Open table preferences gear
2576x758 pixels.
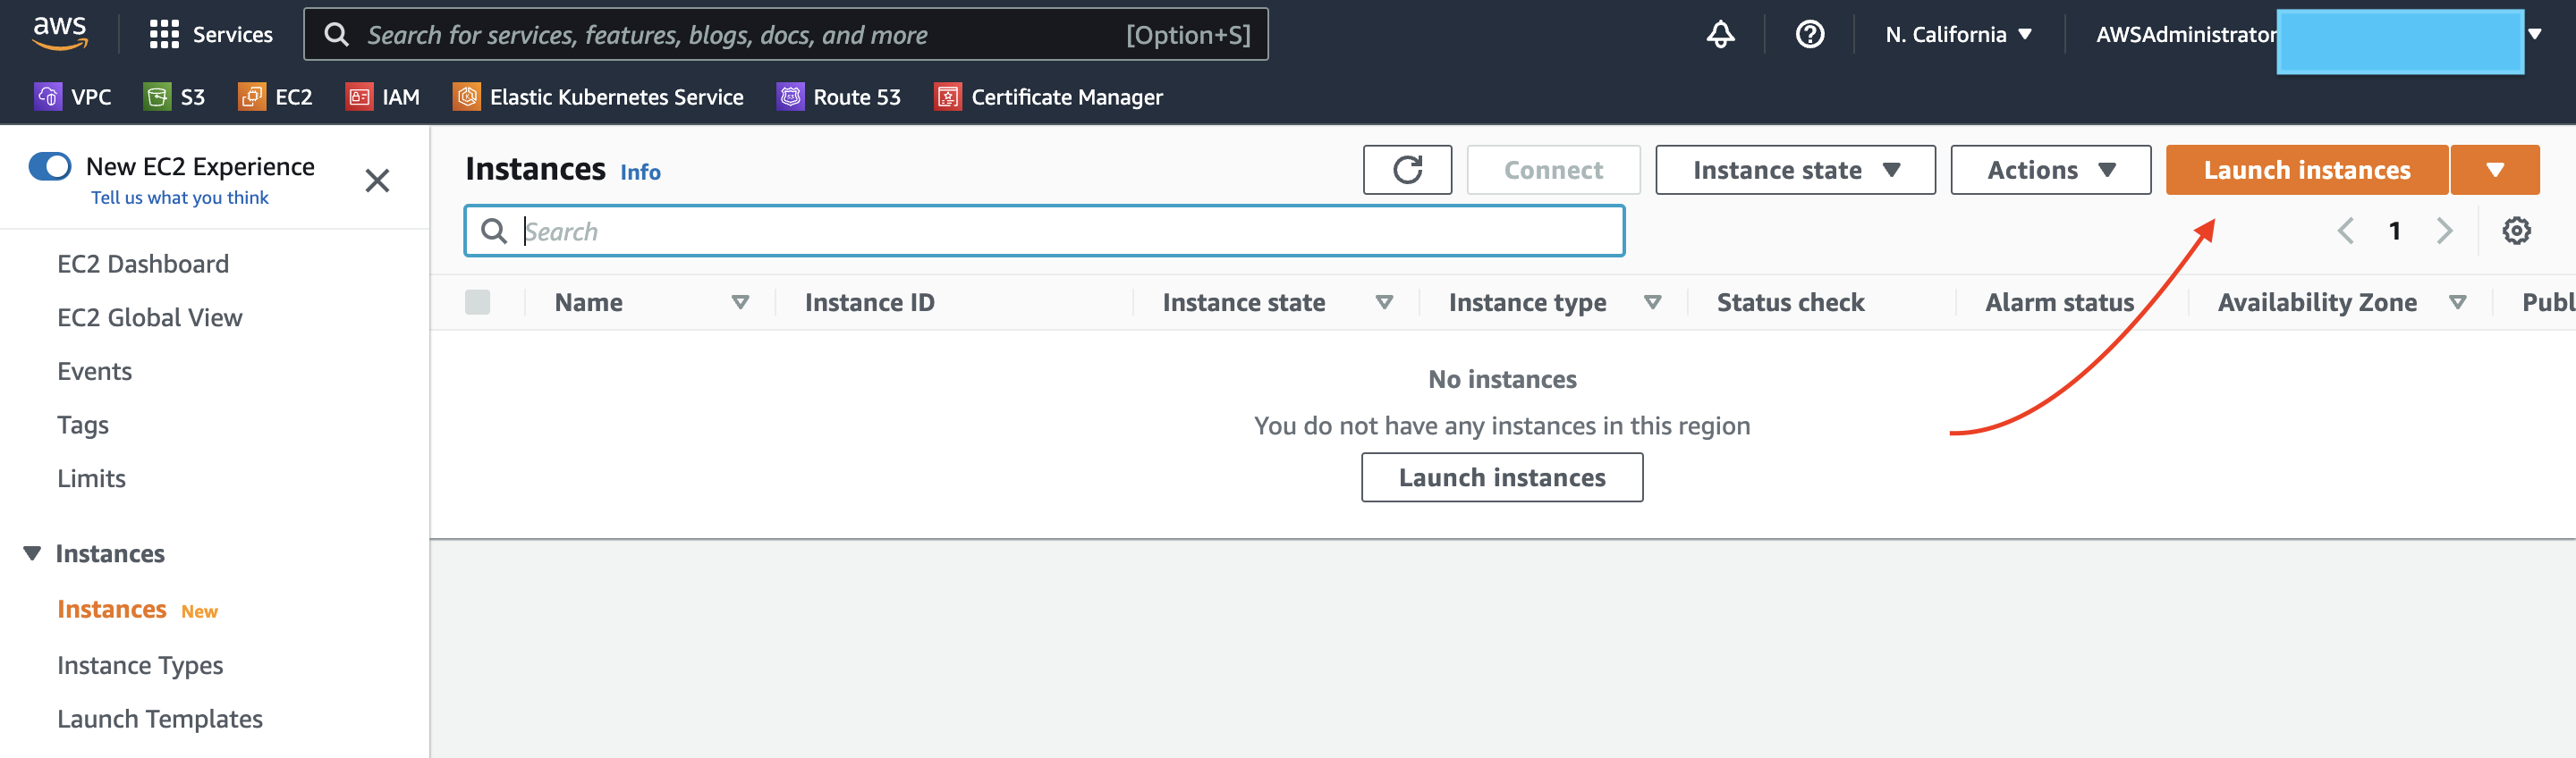tap(2516, 231)
